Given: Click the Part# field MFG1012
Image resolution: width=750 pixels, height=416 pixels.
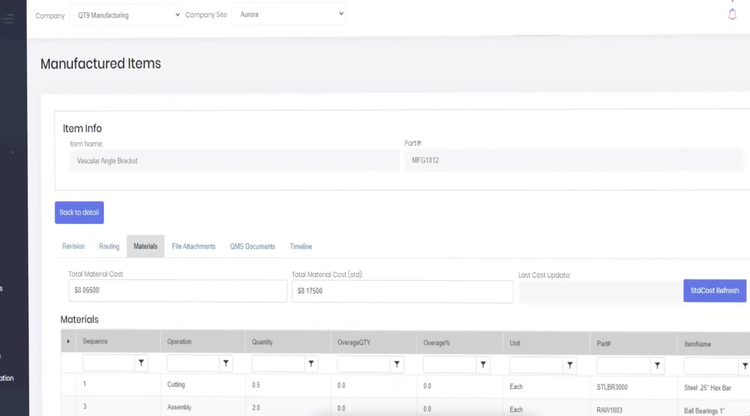Looking at the screenshot, I should coord(574,160).
